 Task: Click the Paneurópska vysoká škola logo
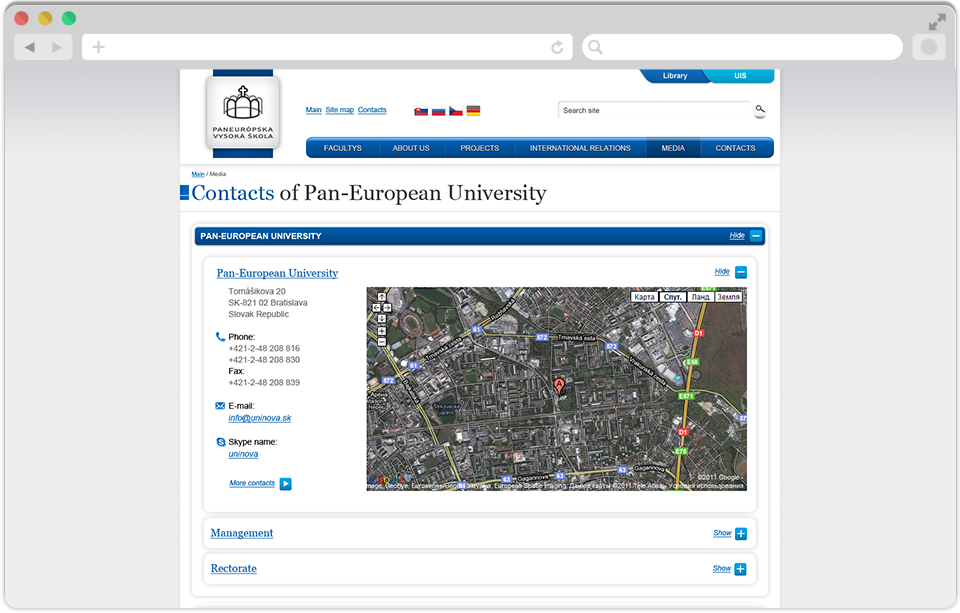click(x=243, y=111)
